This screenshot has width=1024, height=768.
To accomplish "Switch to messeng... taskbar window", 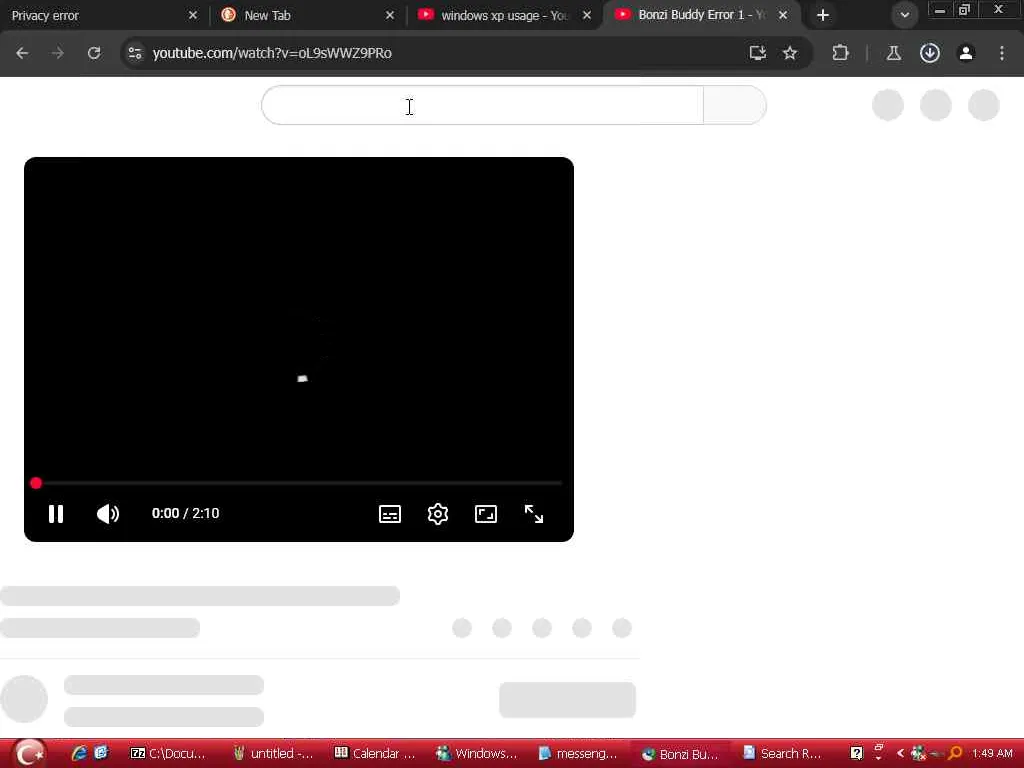I will 580,754.
